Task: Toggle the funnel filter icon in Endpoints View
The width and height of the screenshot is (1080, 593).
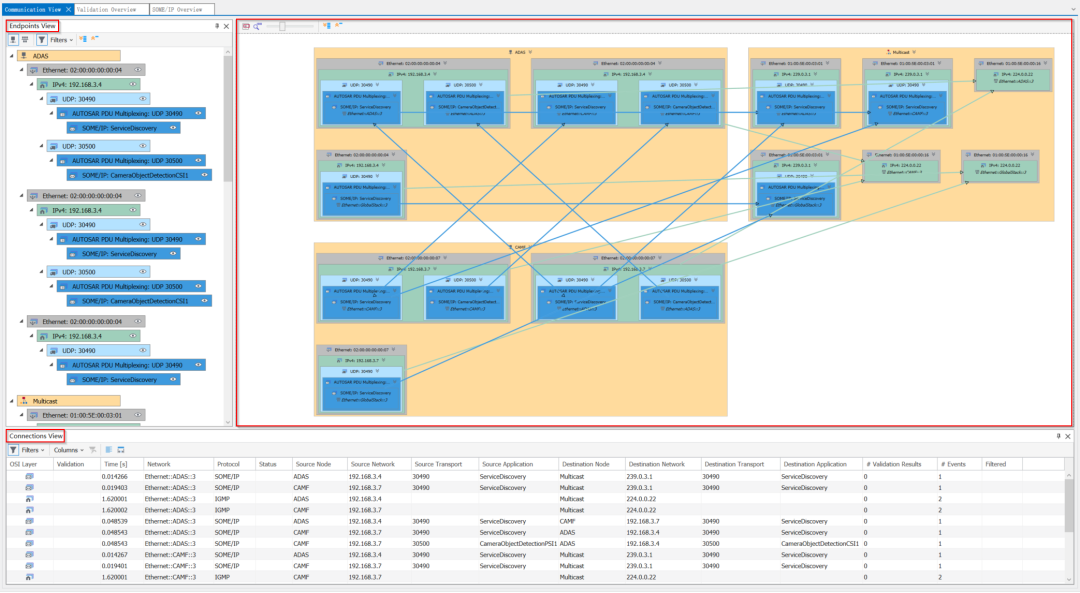Action: coord(42,40)
